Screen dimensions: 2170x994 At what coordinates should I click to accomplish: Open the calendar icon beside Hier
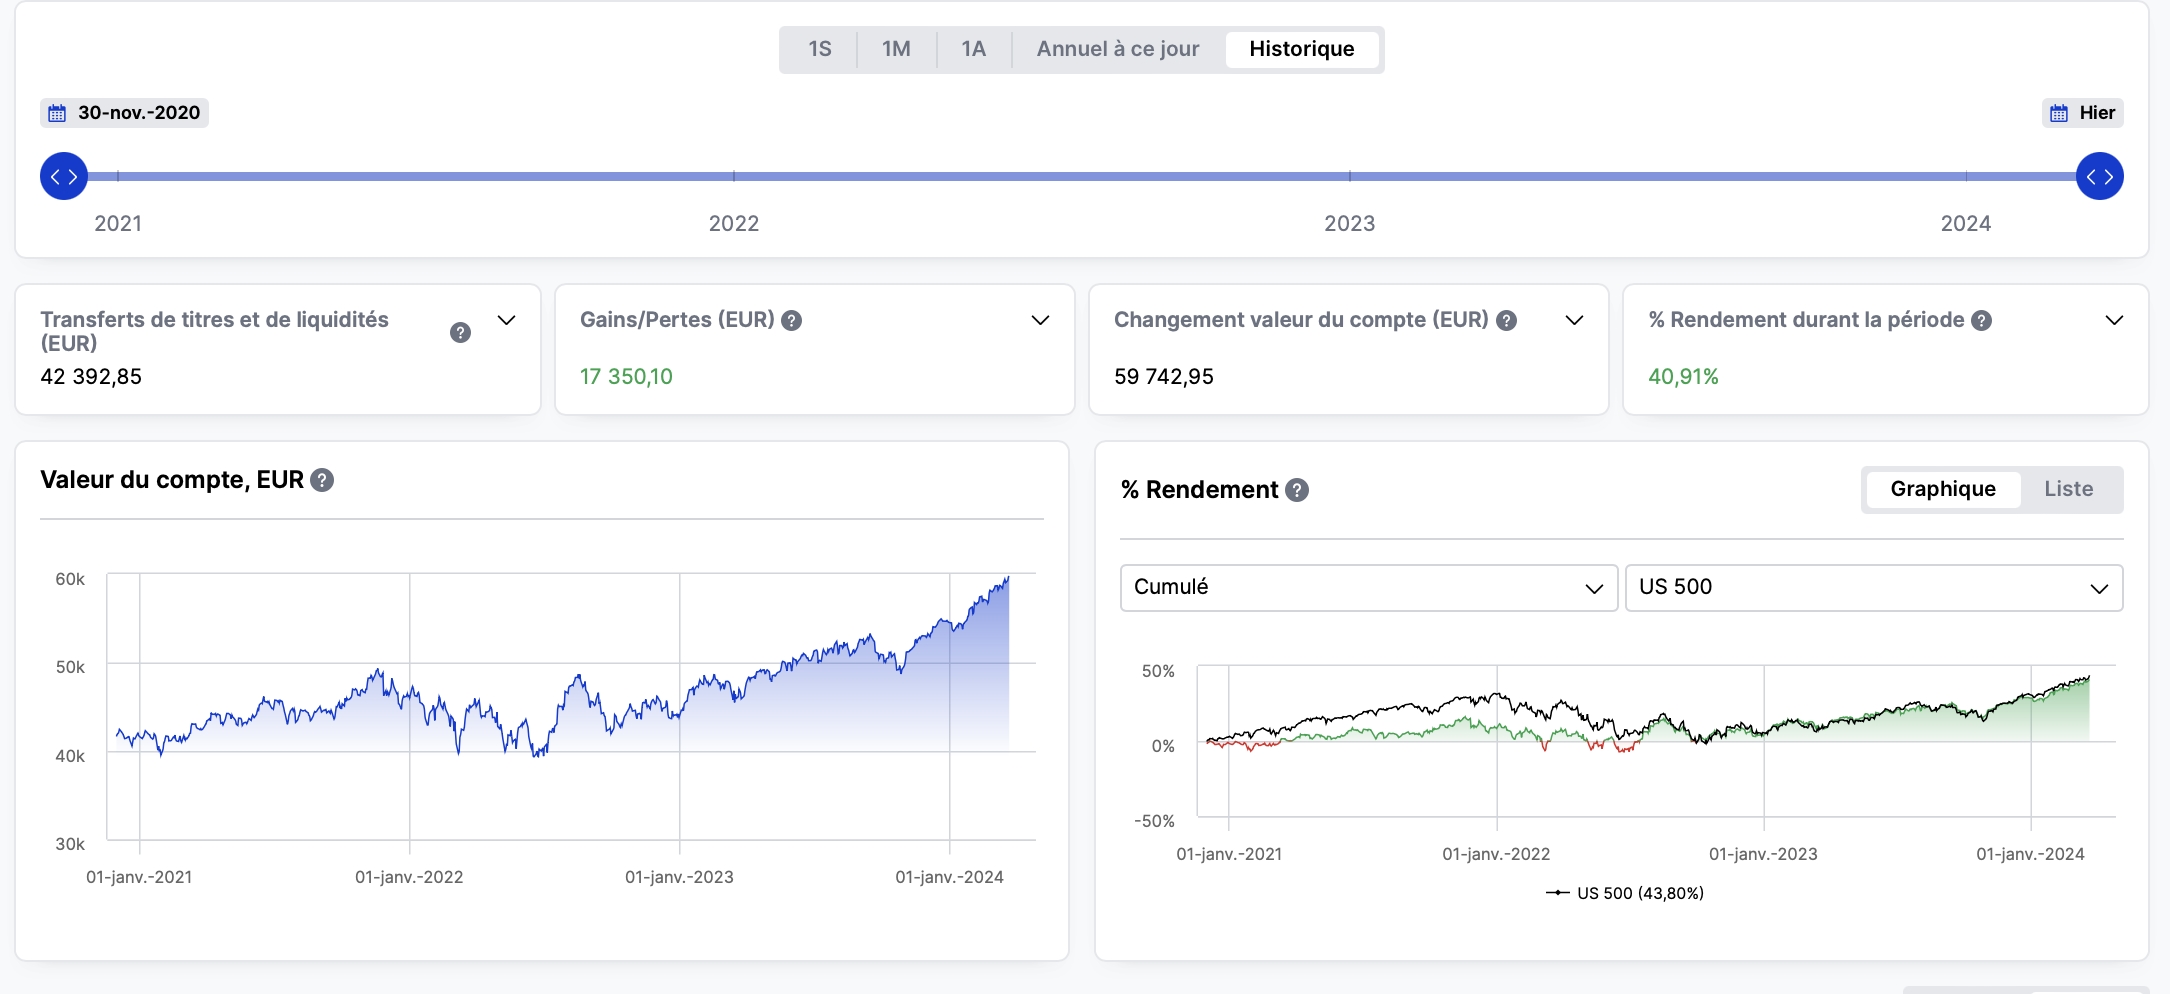click(2059, 113)
